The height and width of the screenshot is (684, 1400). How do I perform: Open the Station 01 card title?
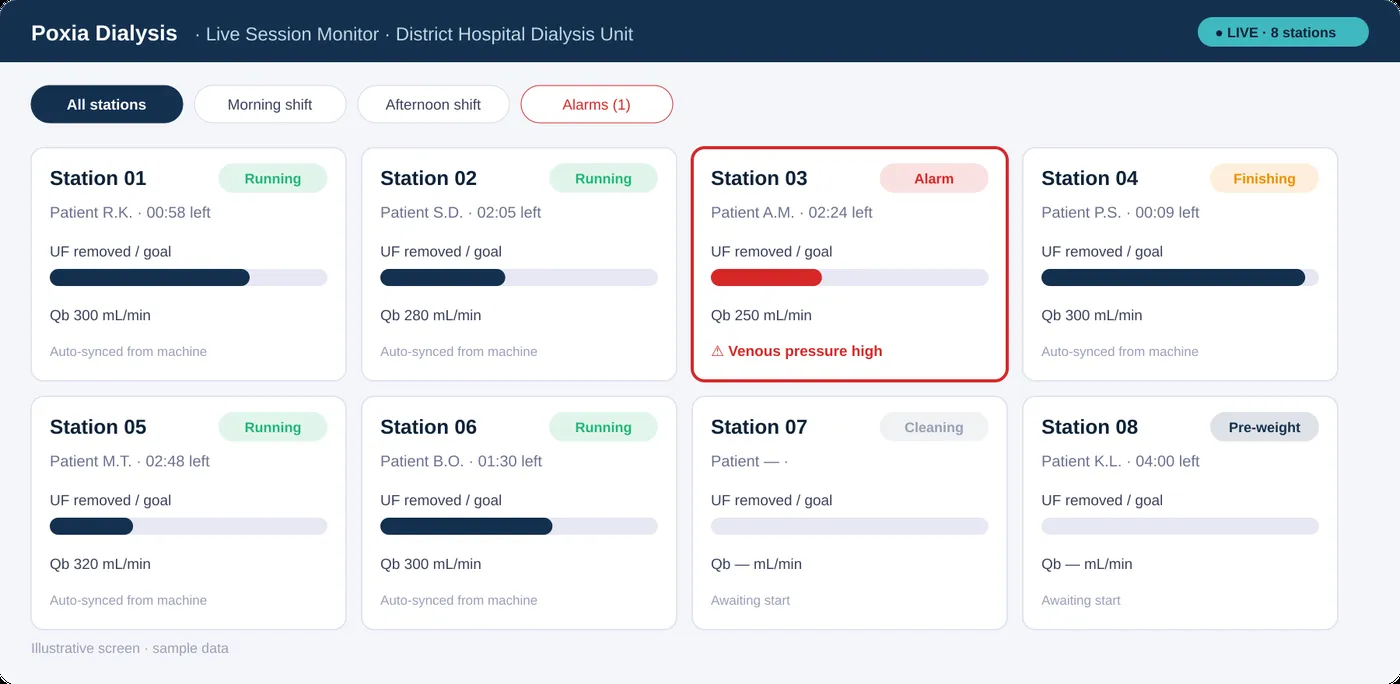tap(98, 178)
